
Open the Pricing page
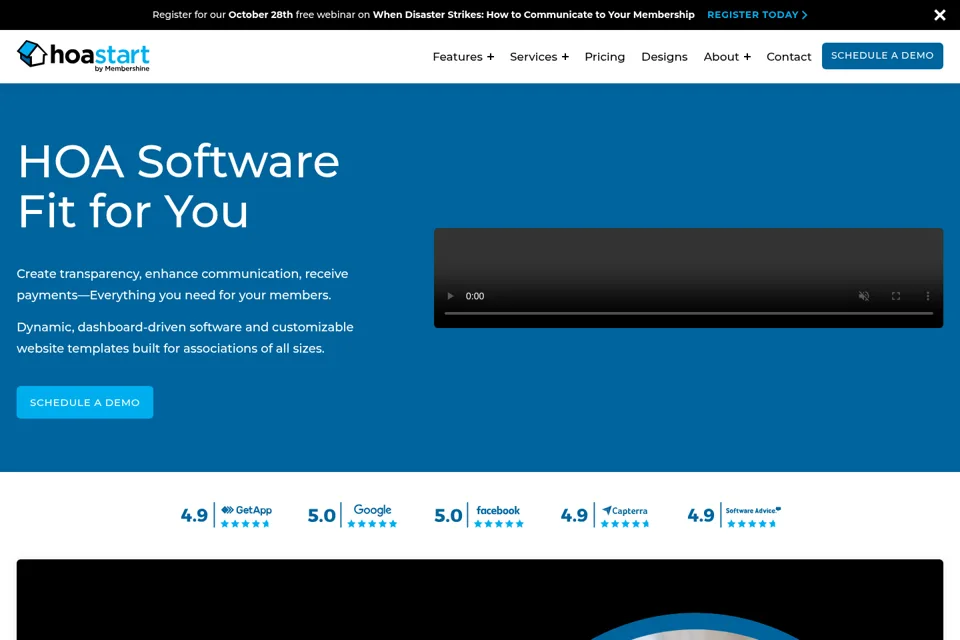point(604,56)
